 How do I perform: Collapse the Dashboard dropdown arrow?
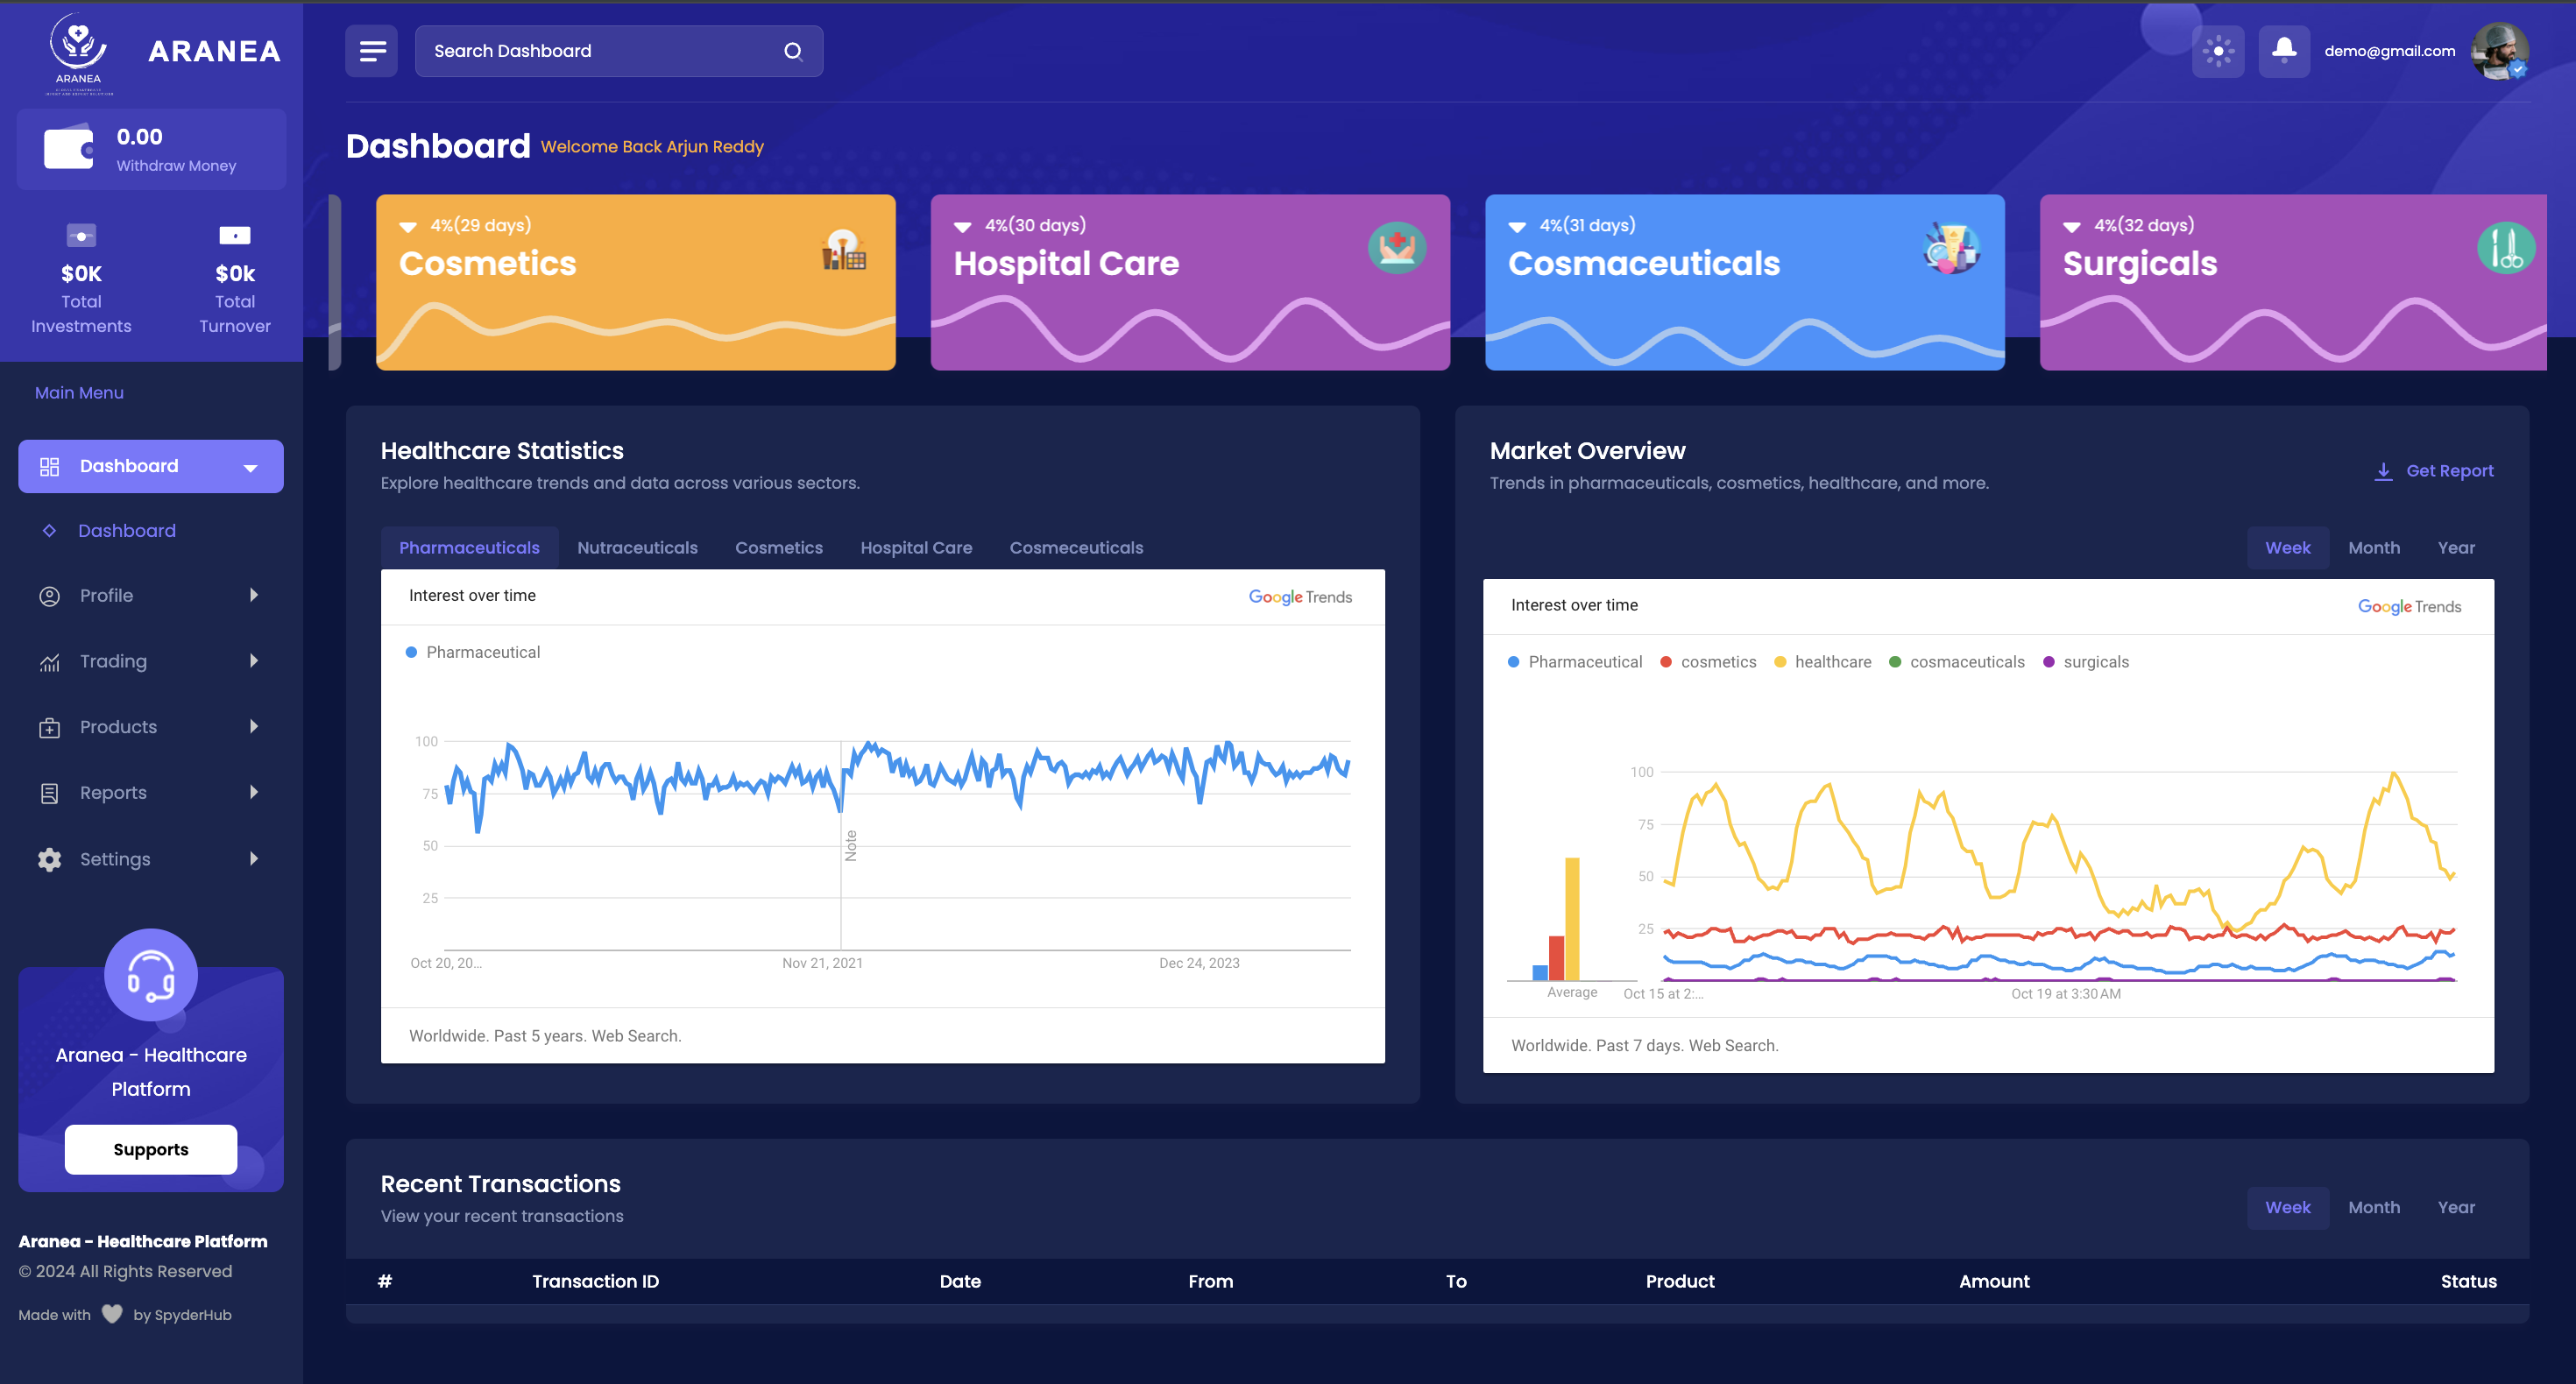coord(251,467)
